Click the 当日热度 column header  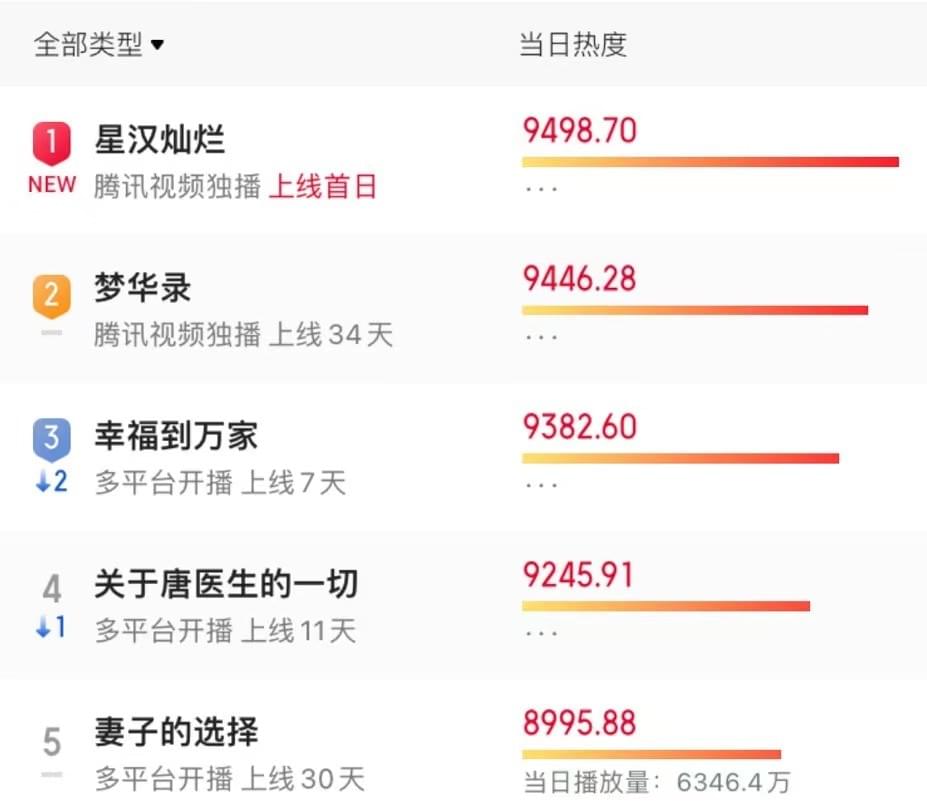(573, 45)
